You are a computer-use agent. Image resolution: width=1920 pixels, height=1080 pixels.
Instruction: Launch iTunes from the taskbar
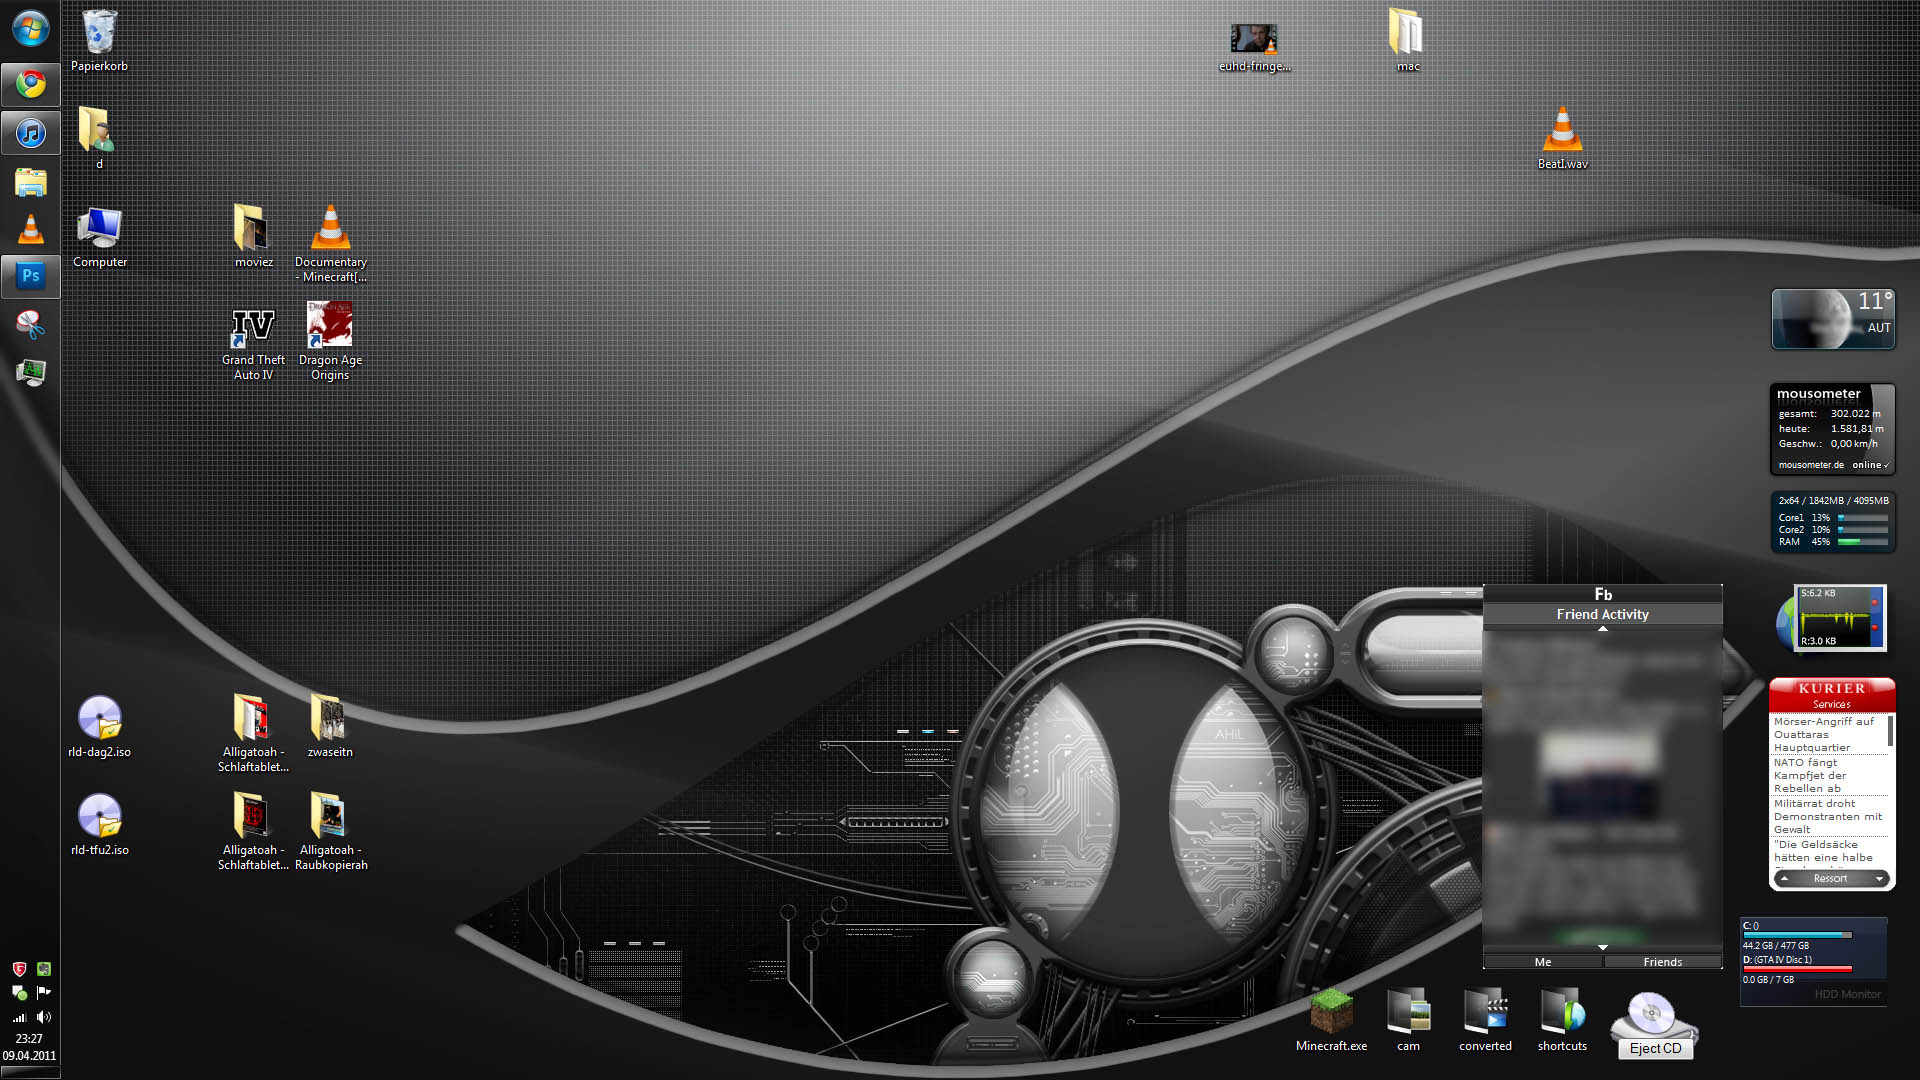pyautogui.click(x=31, y=133)
